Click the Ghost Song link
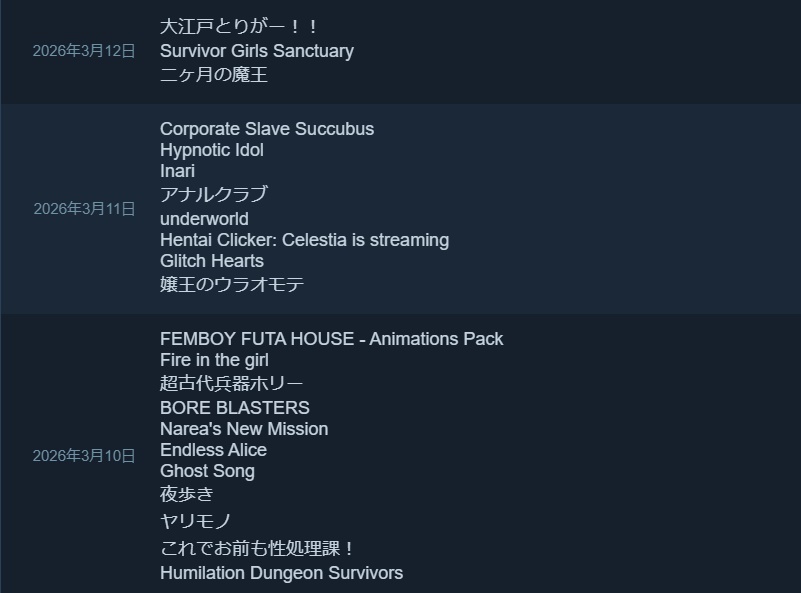 coord(207,471)
